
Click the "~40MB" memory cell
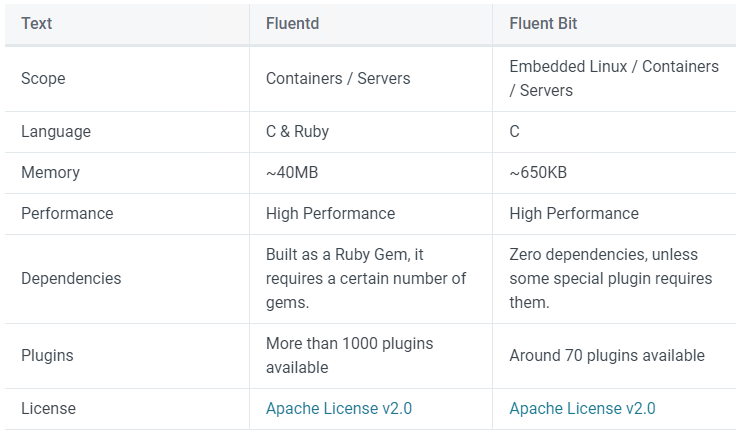pyautogui.click(x=292, y=172)
